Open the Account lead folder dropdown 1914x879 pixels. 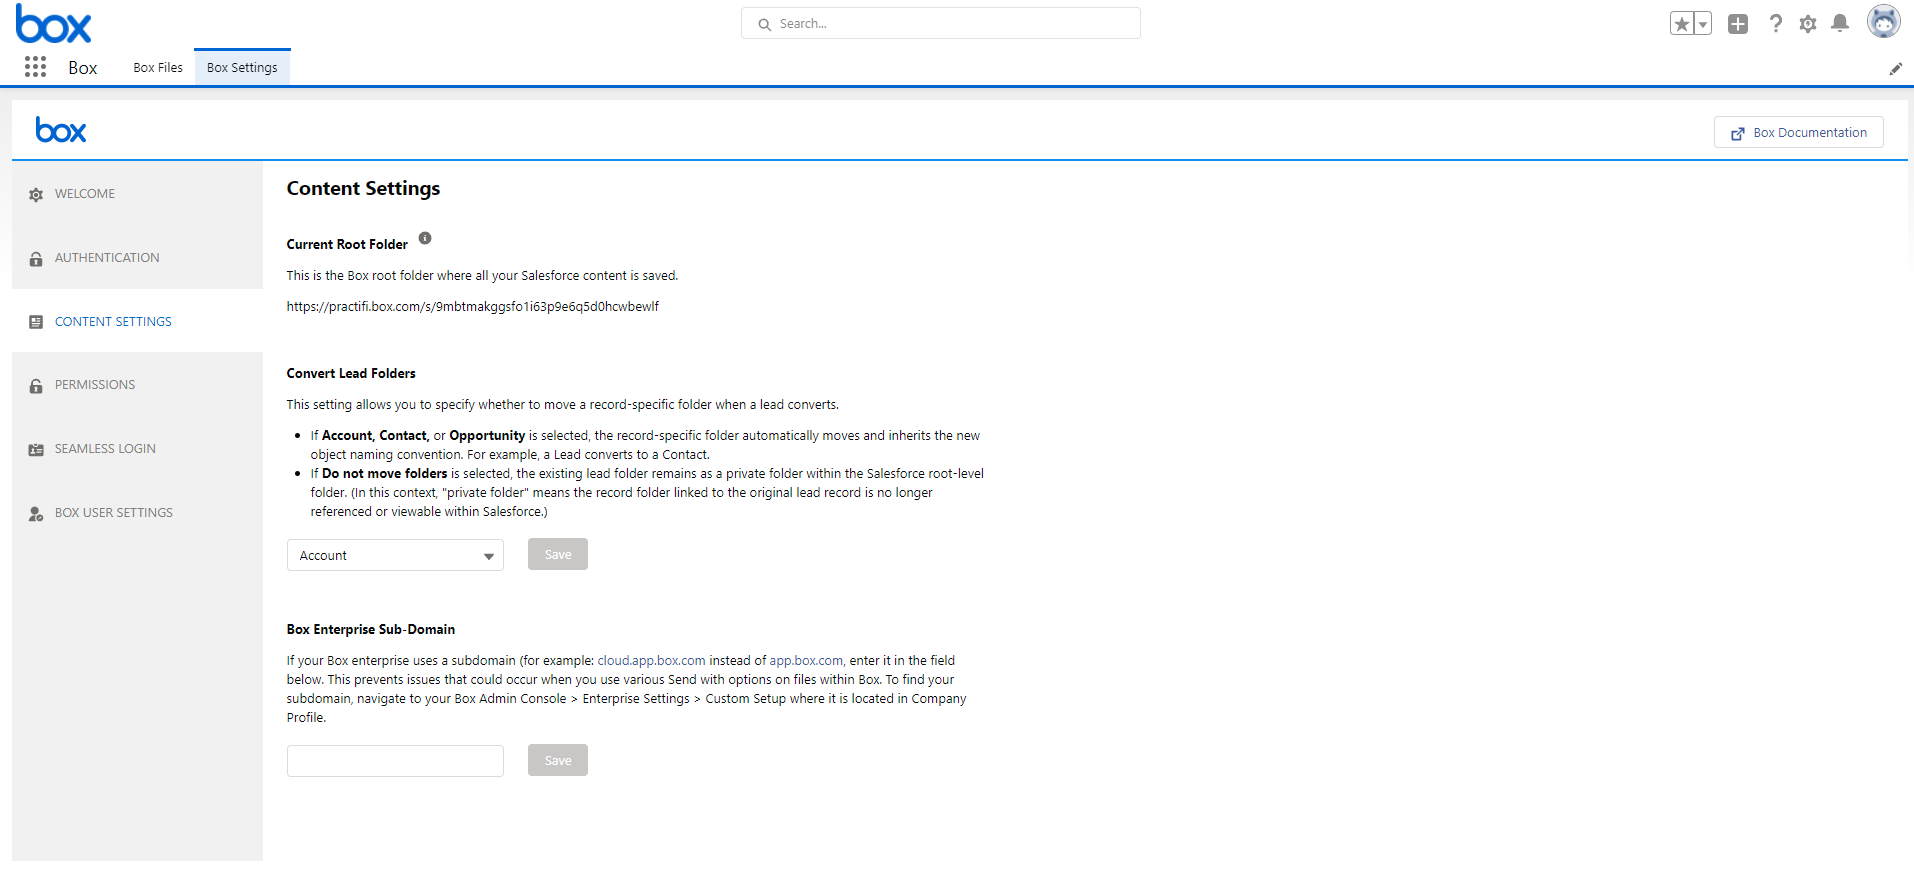coord(395,555)
